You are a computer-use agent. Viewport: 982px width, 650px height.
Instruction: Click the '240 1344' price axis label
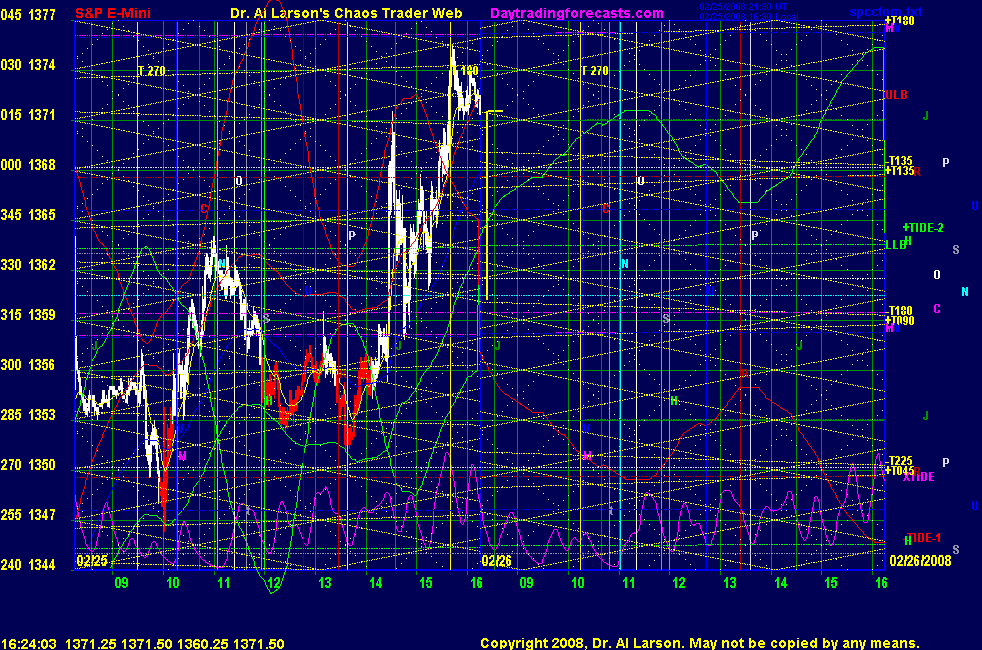pyautogui.click(x=28, y=565)
